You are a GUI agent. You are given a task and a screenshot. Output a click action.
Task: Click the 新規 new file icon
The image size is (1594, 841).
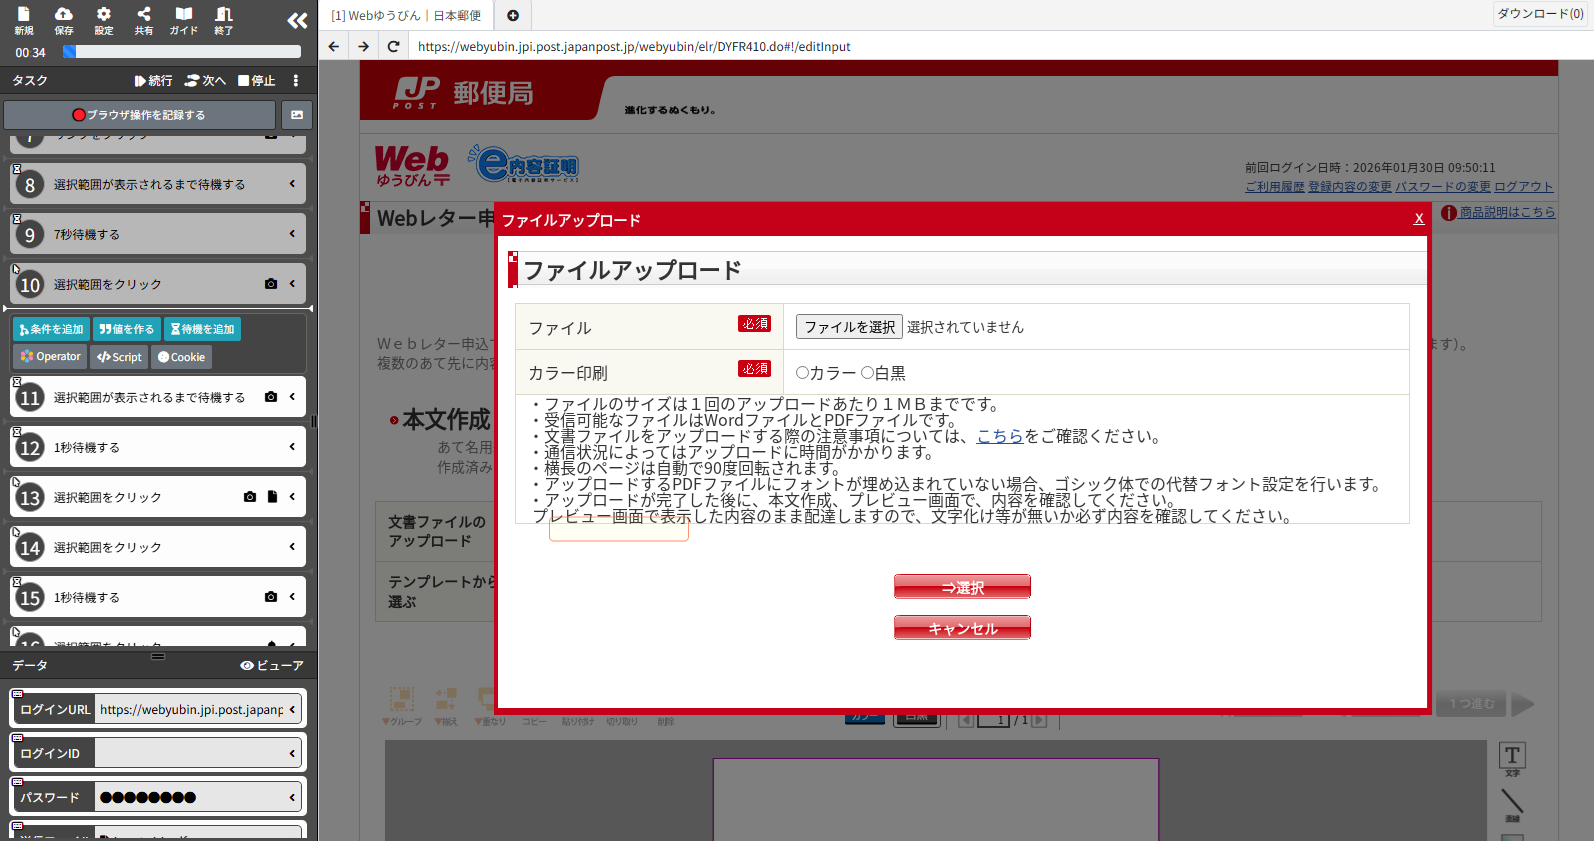point(24,20)
